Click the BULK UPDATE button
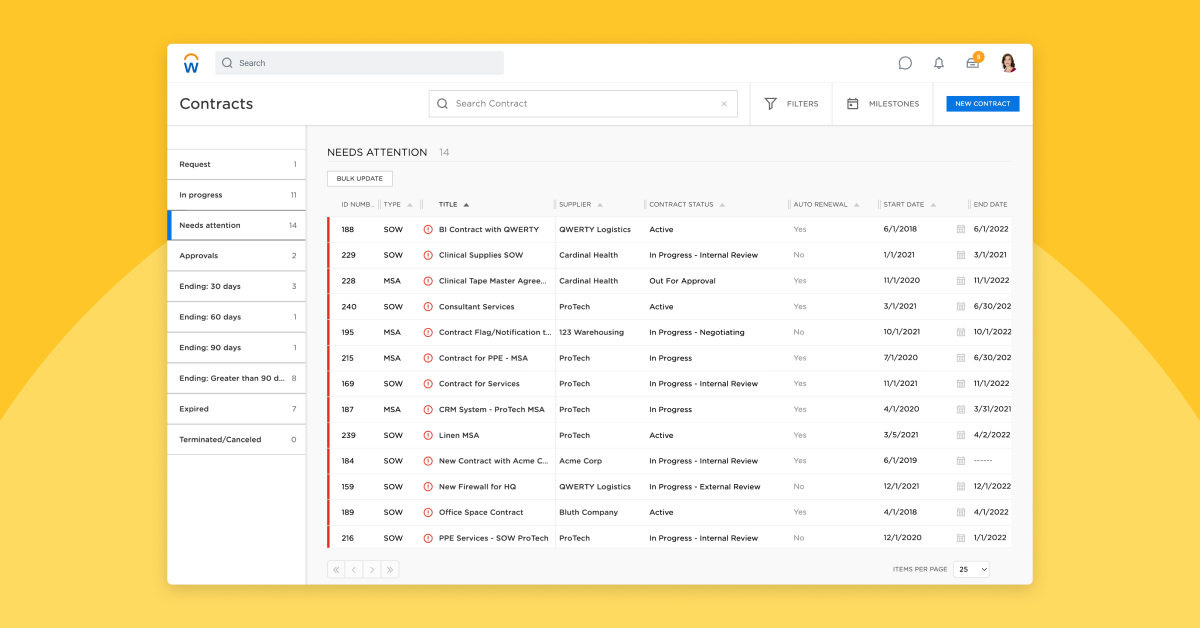Viewport: 1200px width, 628px height. [359, 177]
